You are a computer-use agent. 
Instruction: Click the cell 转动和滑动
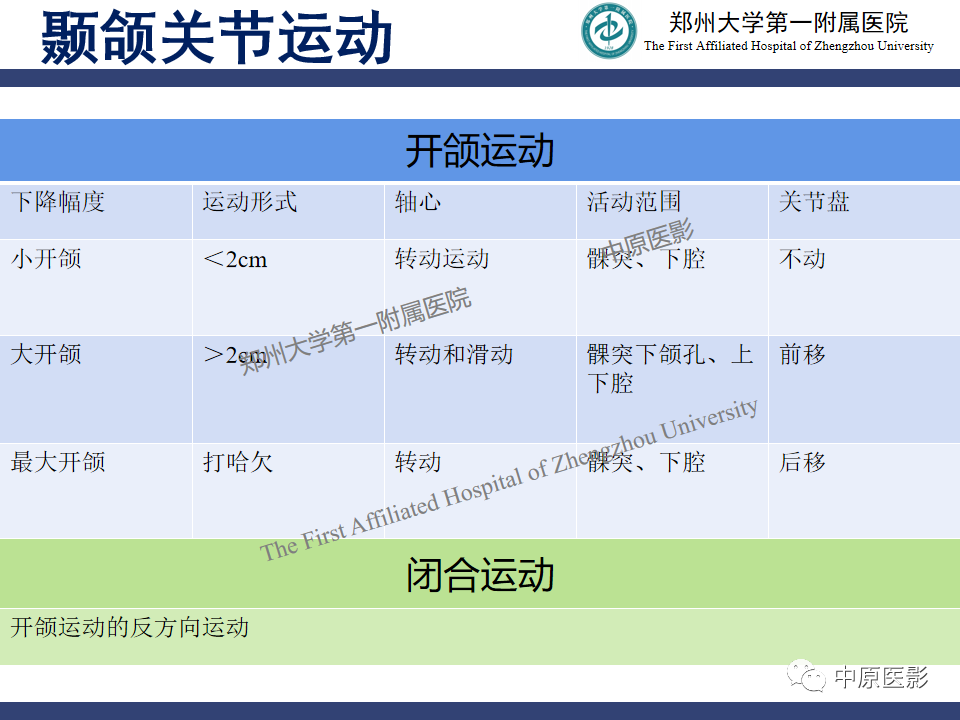coord(454,354)
